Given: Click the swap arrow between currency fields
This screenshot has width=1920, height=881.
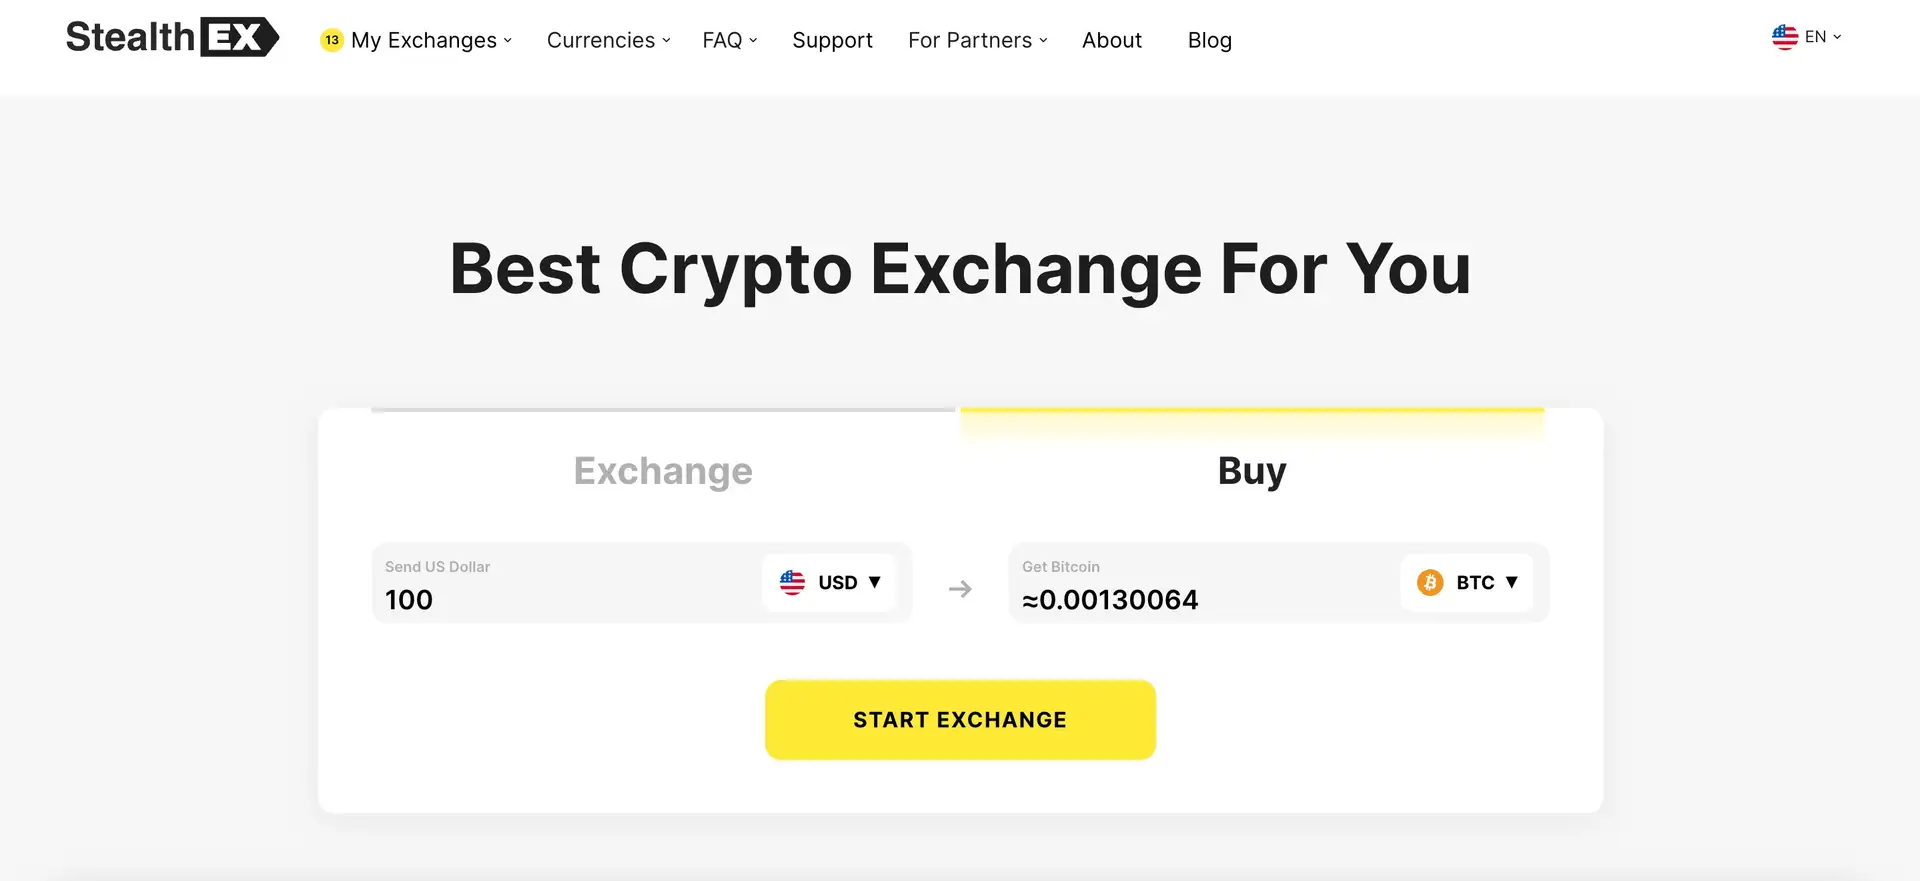Looking at the screenshot, I should tap(960, 589).
